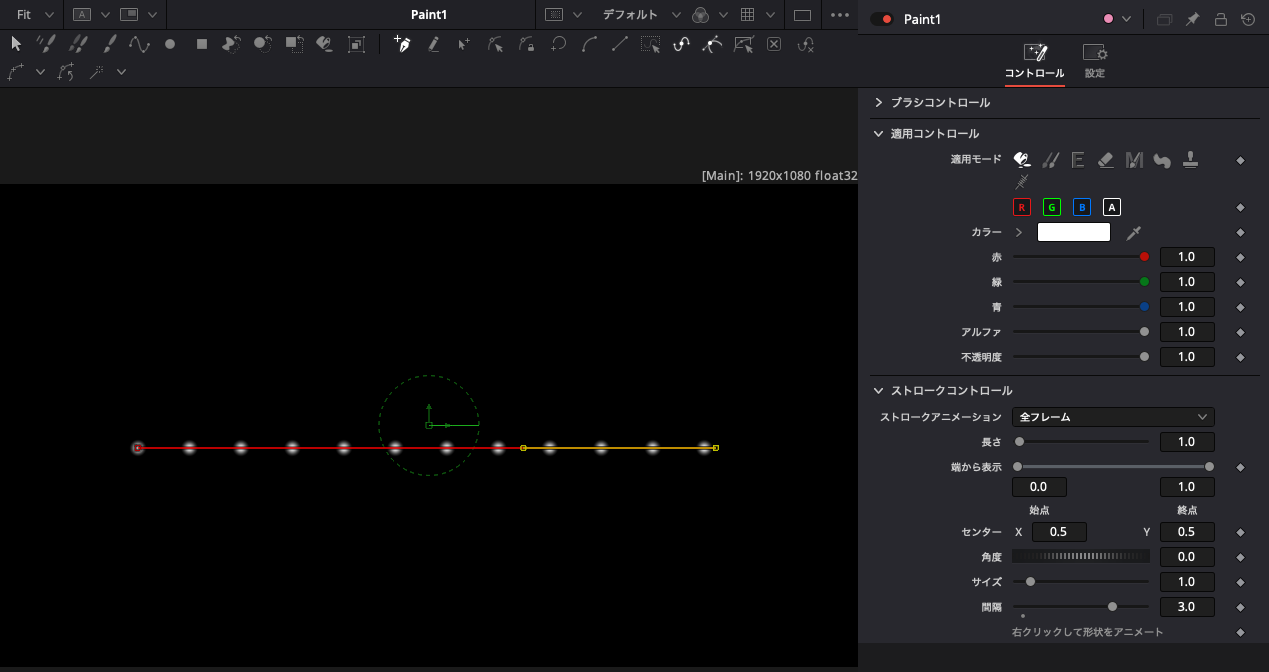1269x672 pixels.
Task: Click the 角度 angle thumbwheel
Action: [x=1081, y=556]
